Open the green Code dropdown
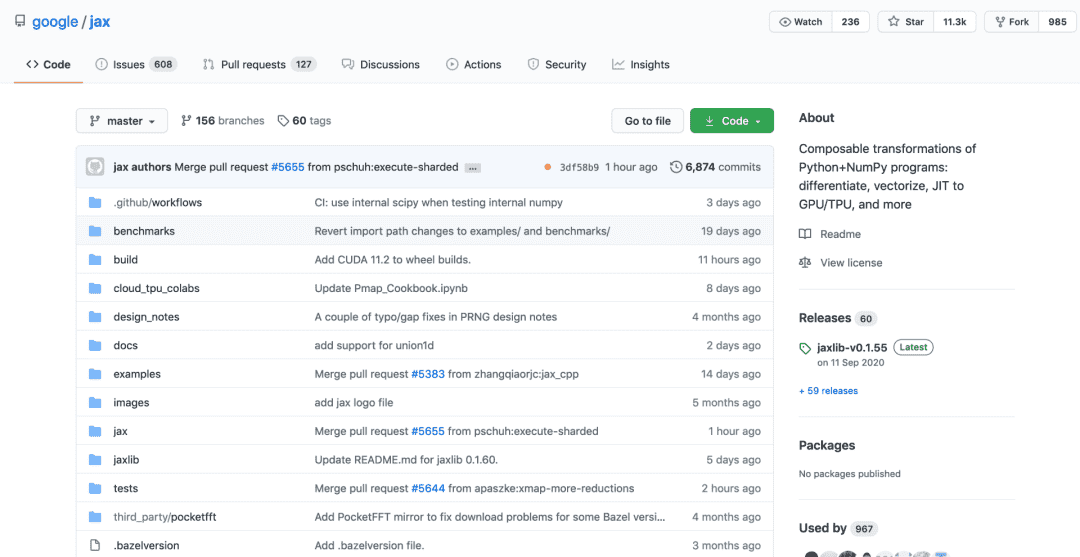The height and width of the screenshot is (557, 1080). [732, 121]
